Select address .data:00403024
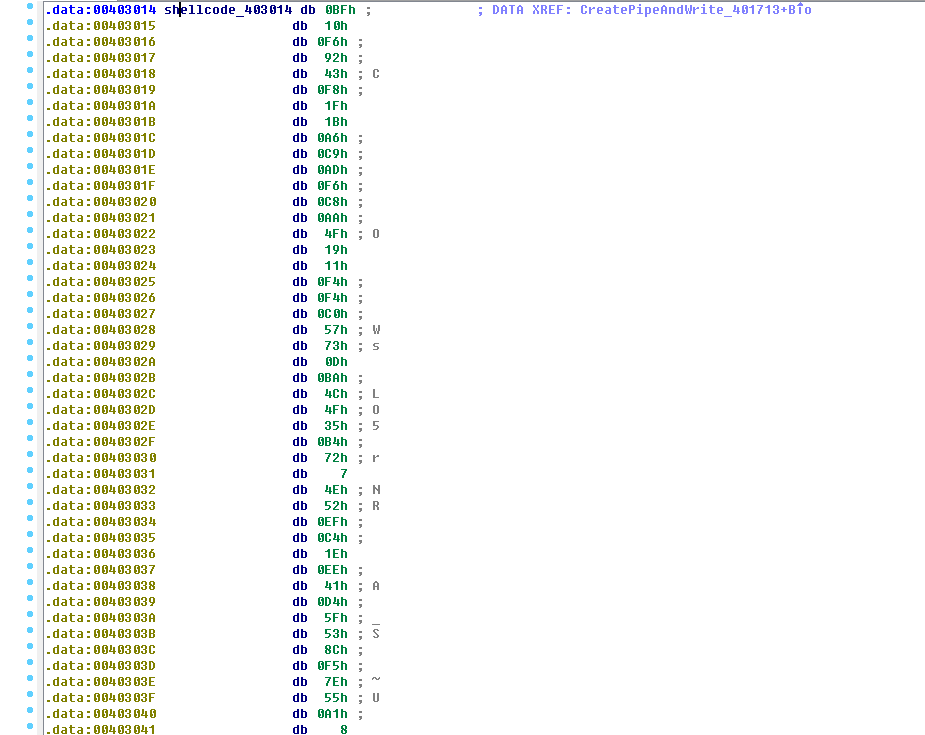Screen dimensions: 925x735 (101, 266)
